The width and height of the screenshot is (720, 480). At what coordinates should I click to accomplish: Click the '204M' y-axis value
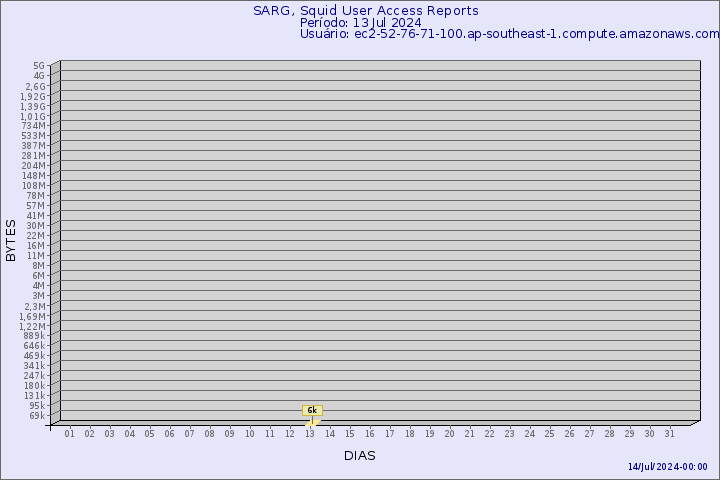[x=34, y=166]
